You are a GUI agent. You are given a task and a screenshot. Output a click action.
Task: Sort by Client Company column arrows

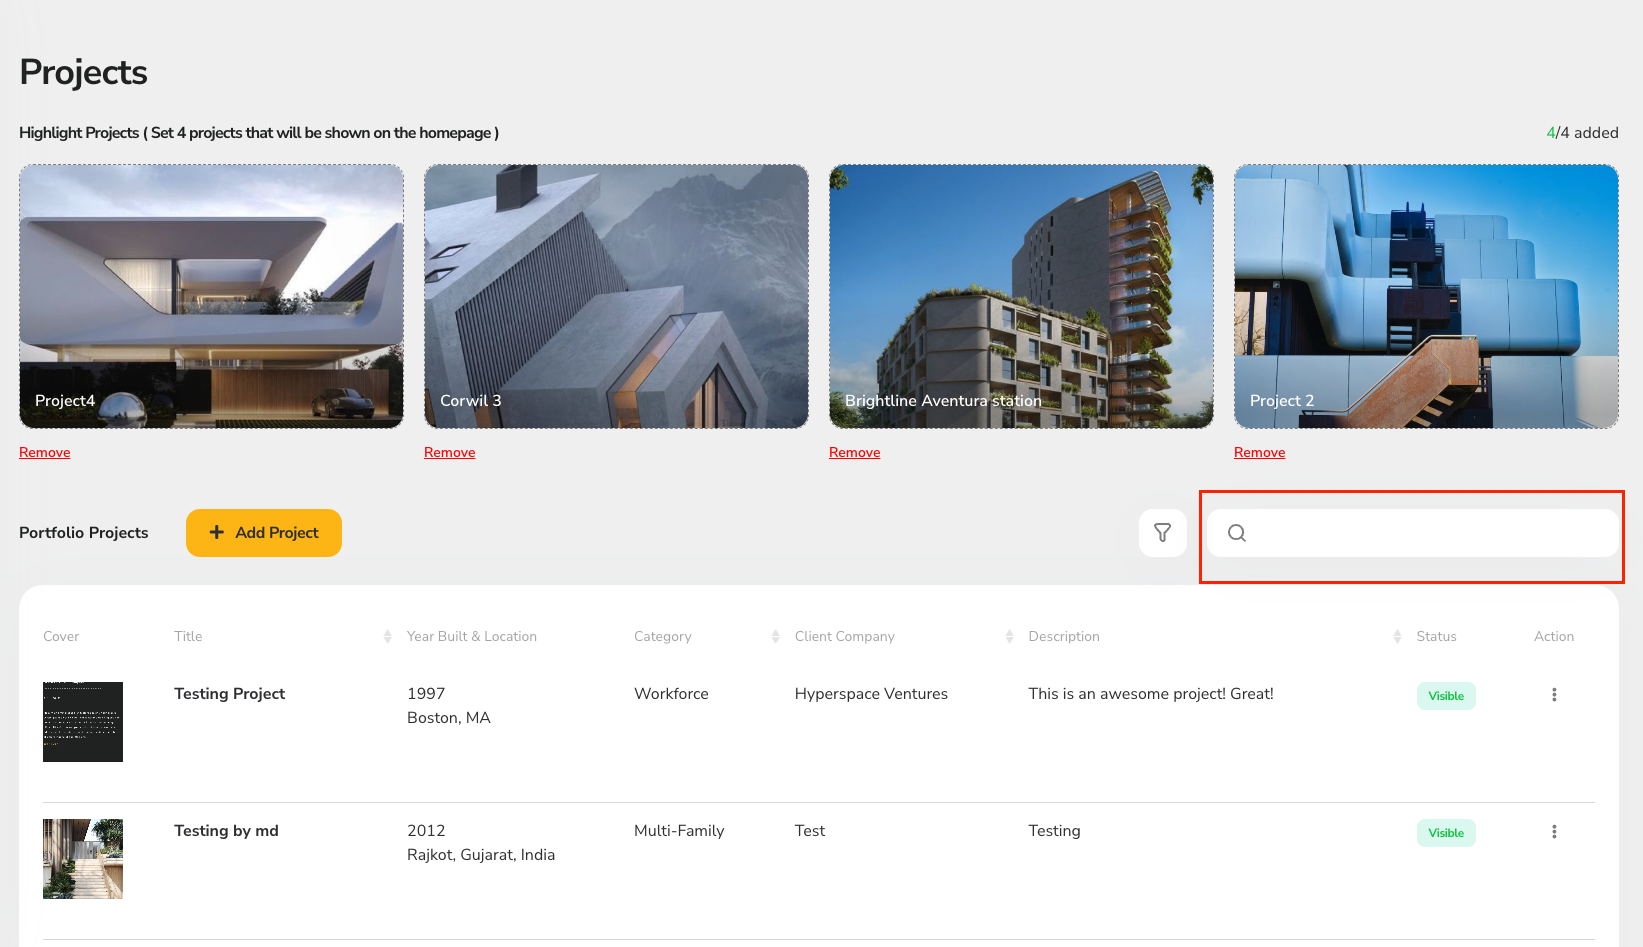click(1009, 637)
